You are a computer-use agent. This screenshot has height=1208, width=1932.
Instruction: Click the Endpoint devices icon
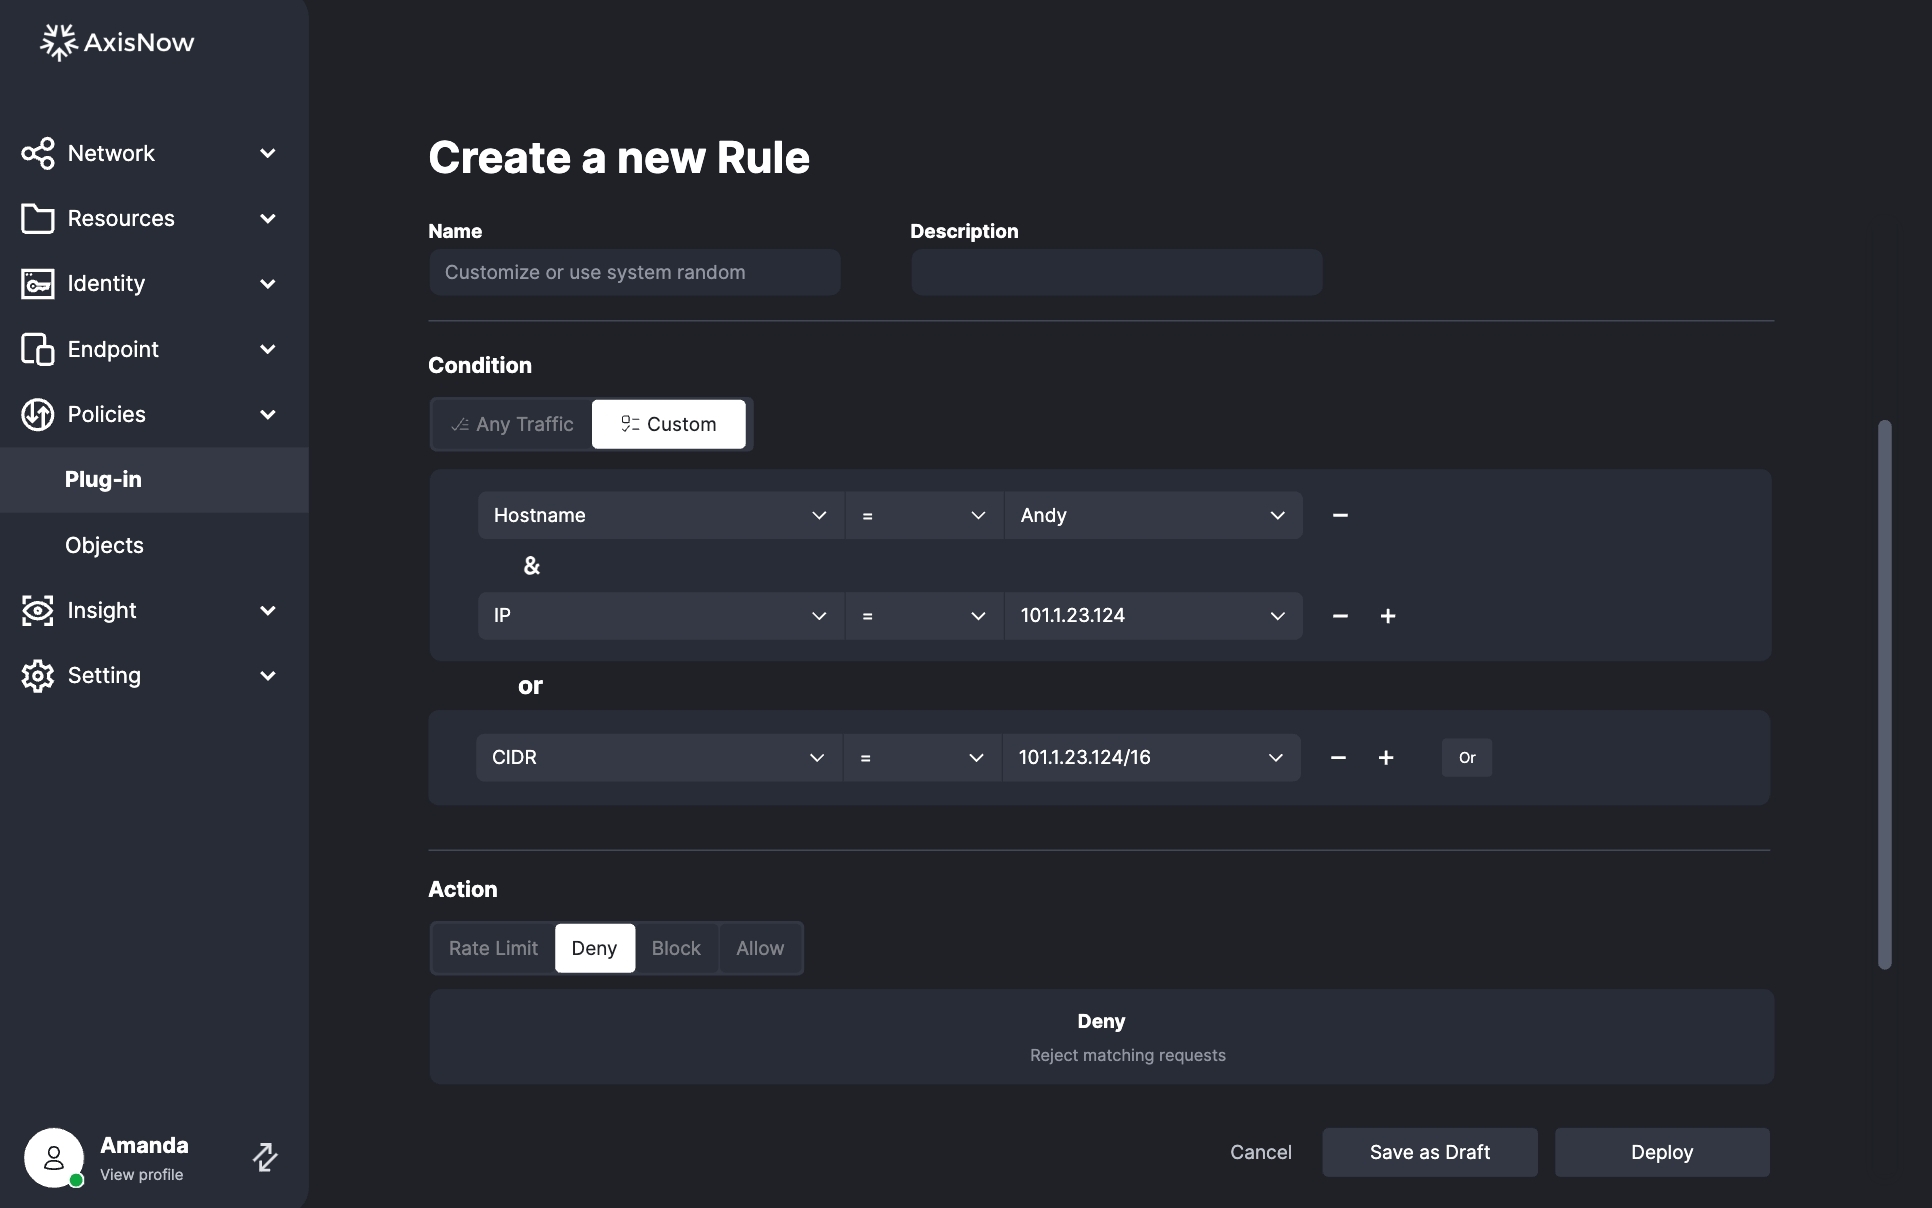tap(38, 349)
